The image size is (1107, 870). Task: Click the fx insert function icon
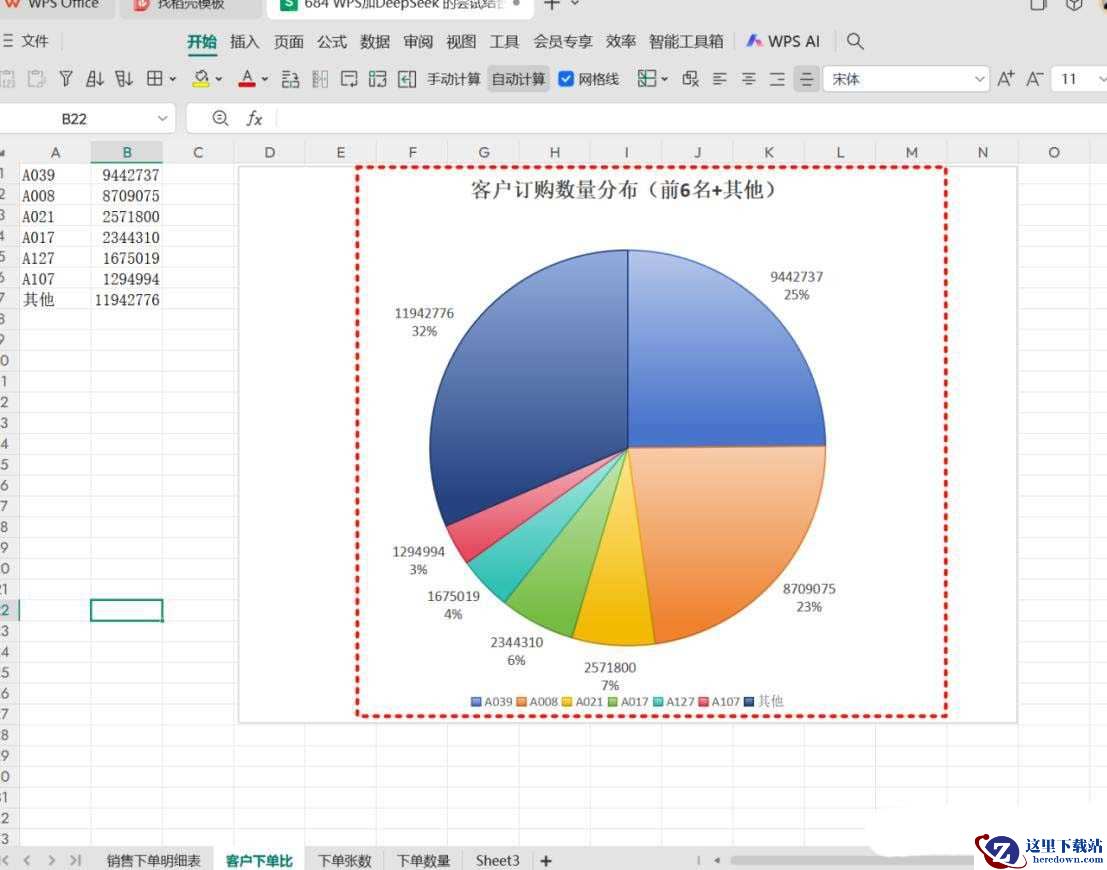click(x=254, y=118)
